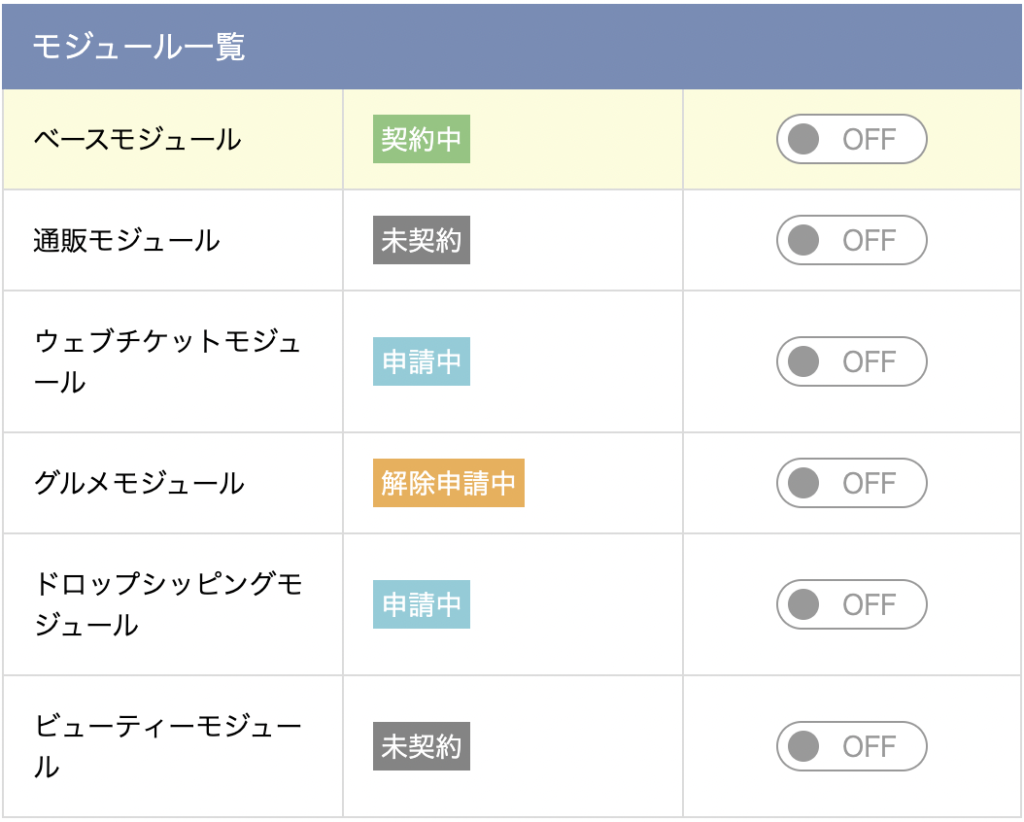
Task: Click the green 契約中 status badge
Action: tap(421, 139)
